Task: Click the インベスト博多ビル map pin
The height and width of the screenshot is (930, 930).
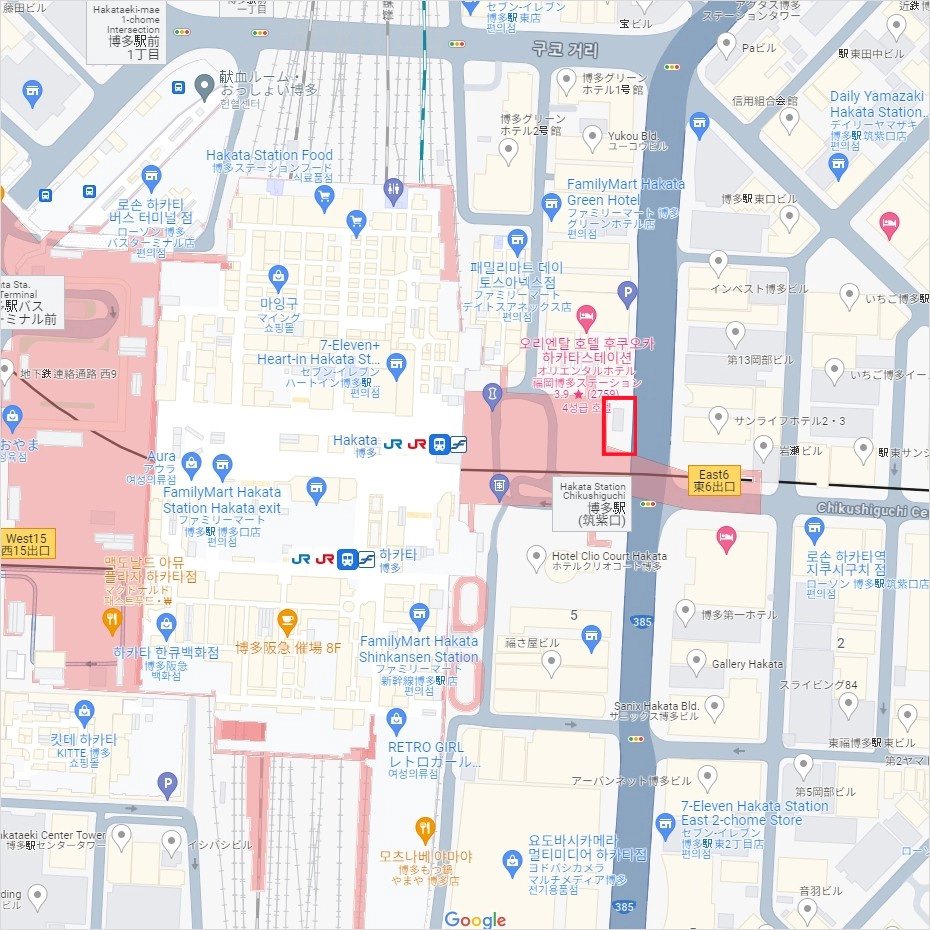Action: 718,263
